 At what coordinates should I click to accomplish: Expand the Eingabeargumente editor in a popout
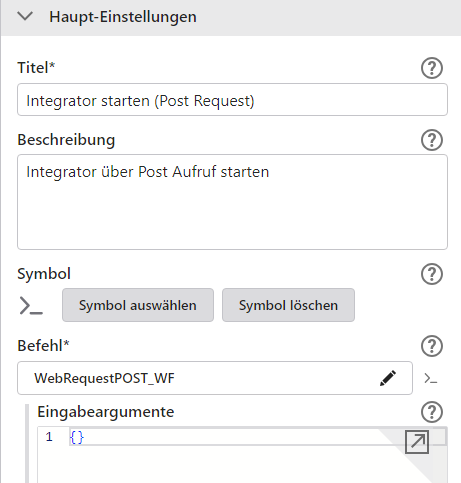(x=417, y=442)
